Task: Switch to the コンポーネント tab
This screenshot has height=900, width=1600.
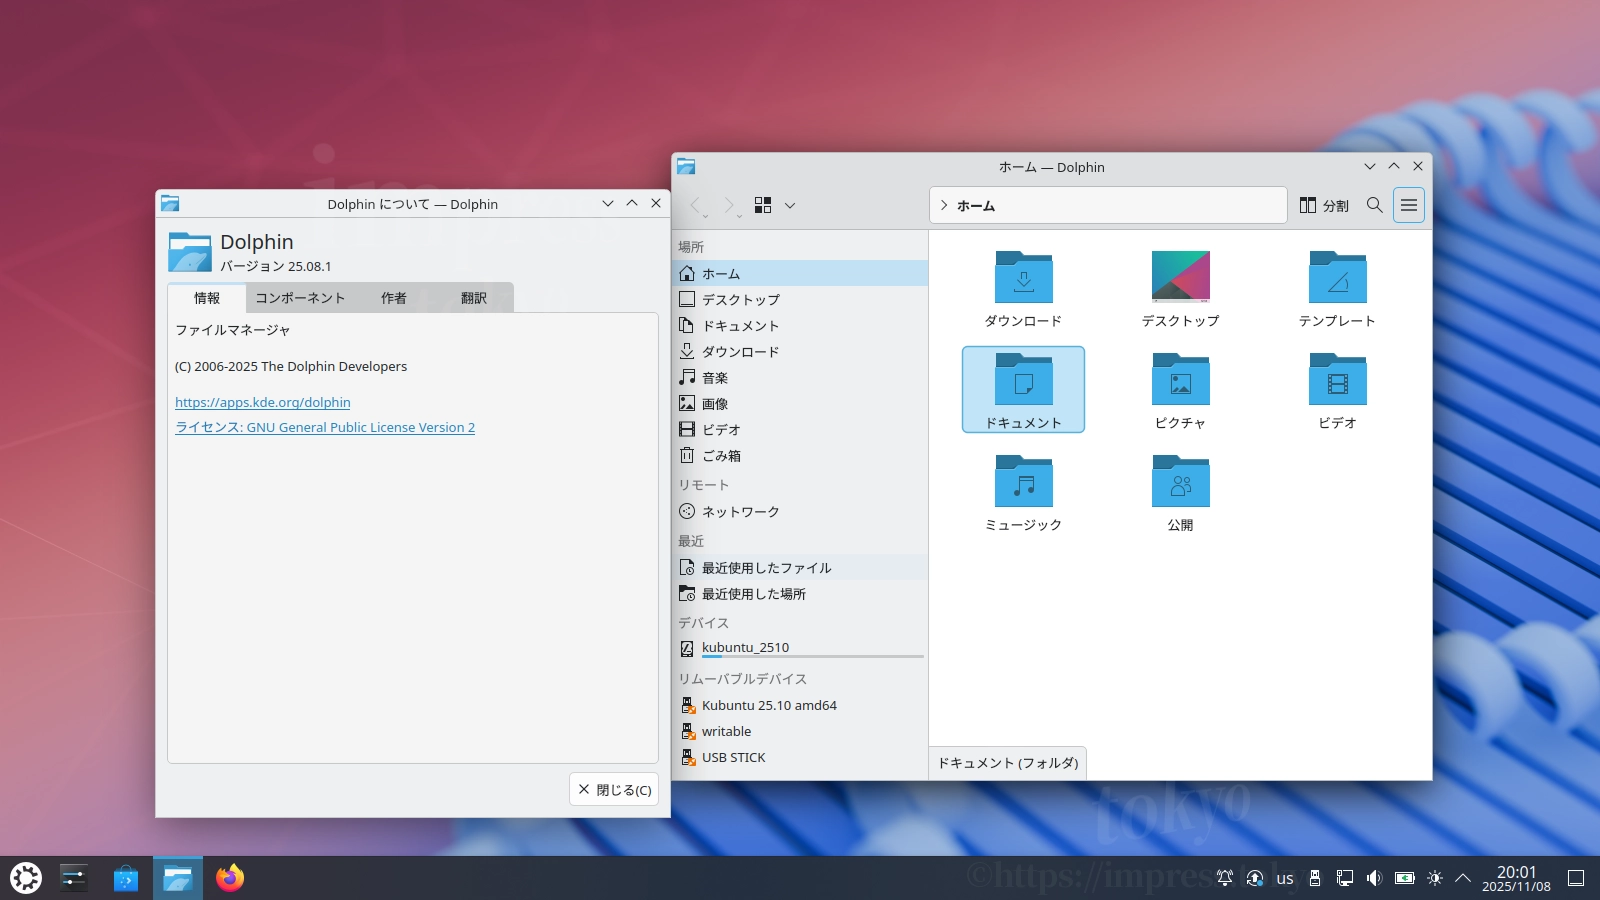Action: point(300,298)
